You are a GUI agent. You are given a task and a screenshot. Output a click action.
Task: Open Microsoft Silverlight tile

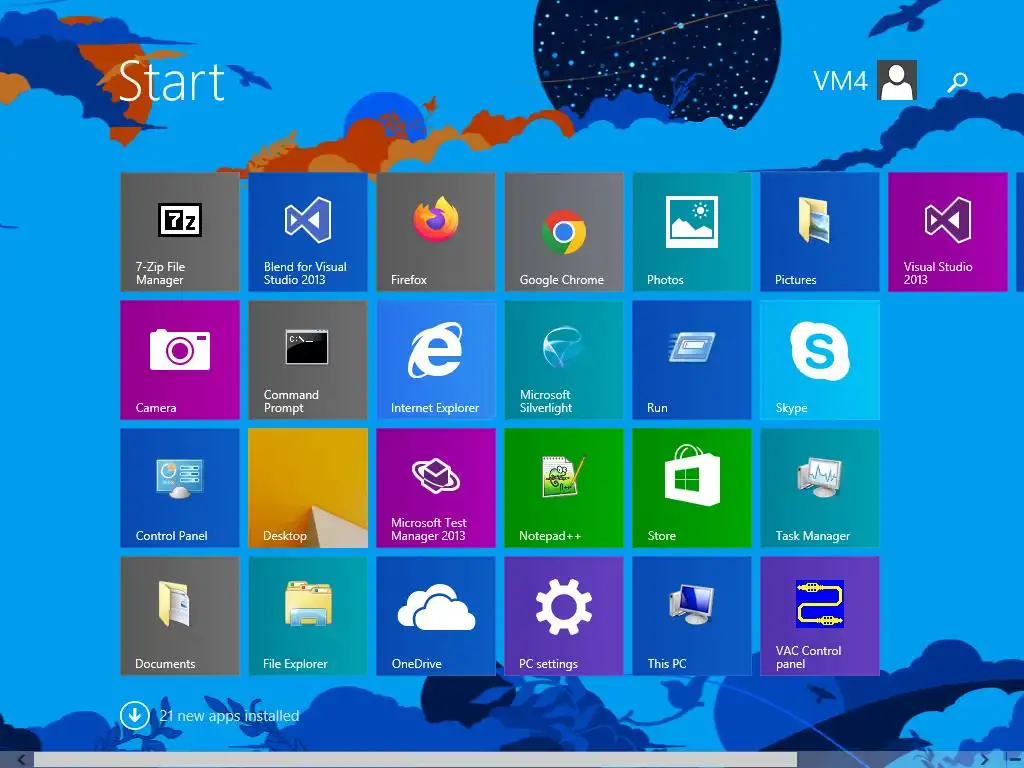564,360
